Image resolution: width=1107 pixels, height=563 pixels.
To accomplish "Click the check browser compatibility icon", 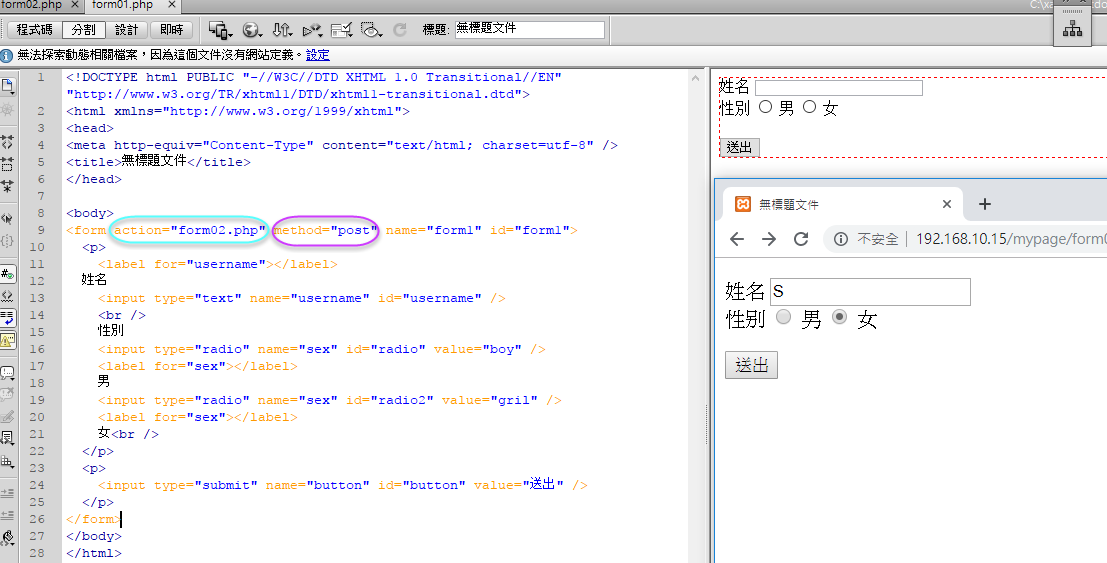I will click(341, 30).
